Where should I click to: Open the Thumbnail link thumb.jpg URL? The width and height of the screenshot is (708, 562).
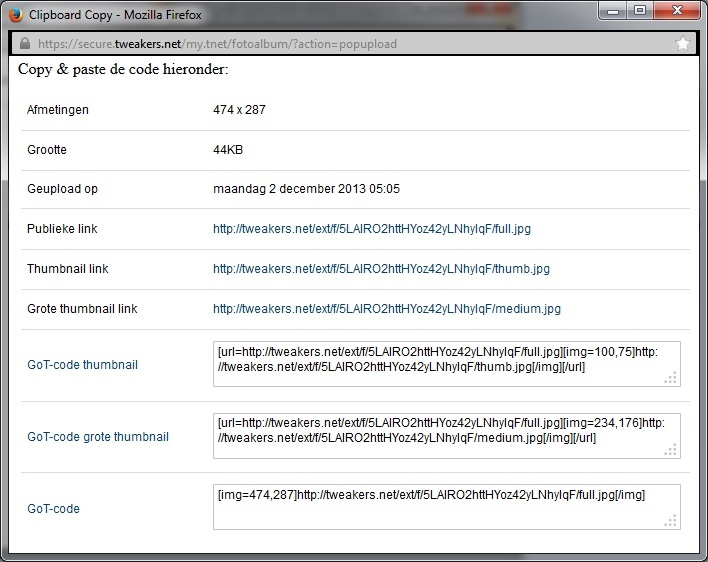pyautogui.click(x=381, y=269)
